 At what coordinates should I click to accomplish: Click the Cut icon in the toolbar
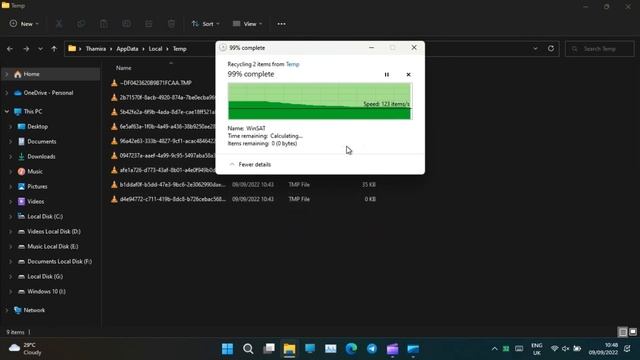coord(59,24)
